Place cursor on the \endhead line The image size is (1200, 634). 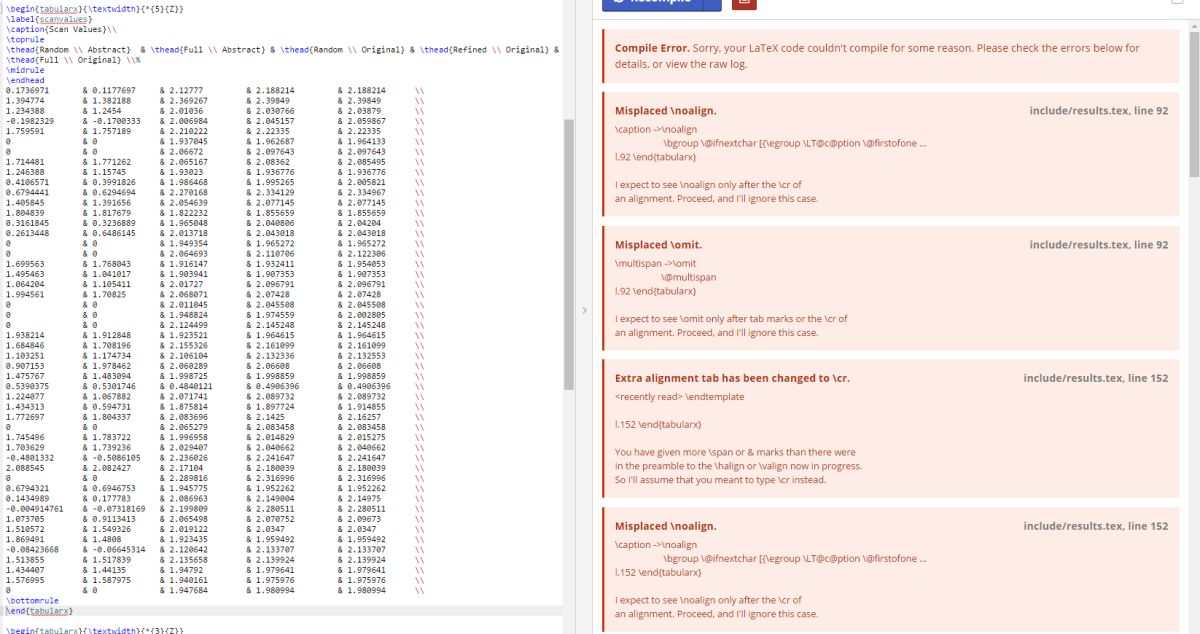click(x=24, y=80)
